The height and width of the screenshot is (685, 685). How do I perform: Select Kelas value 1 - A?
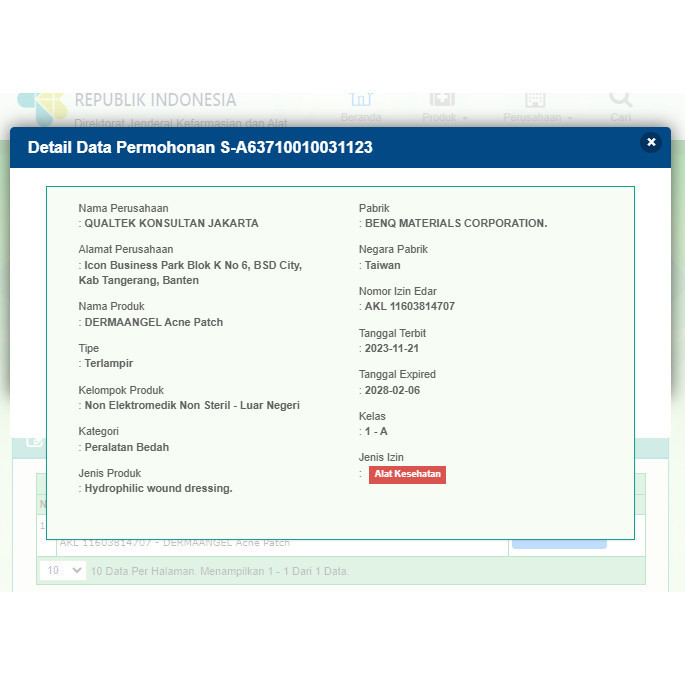coord(376,431)
